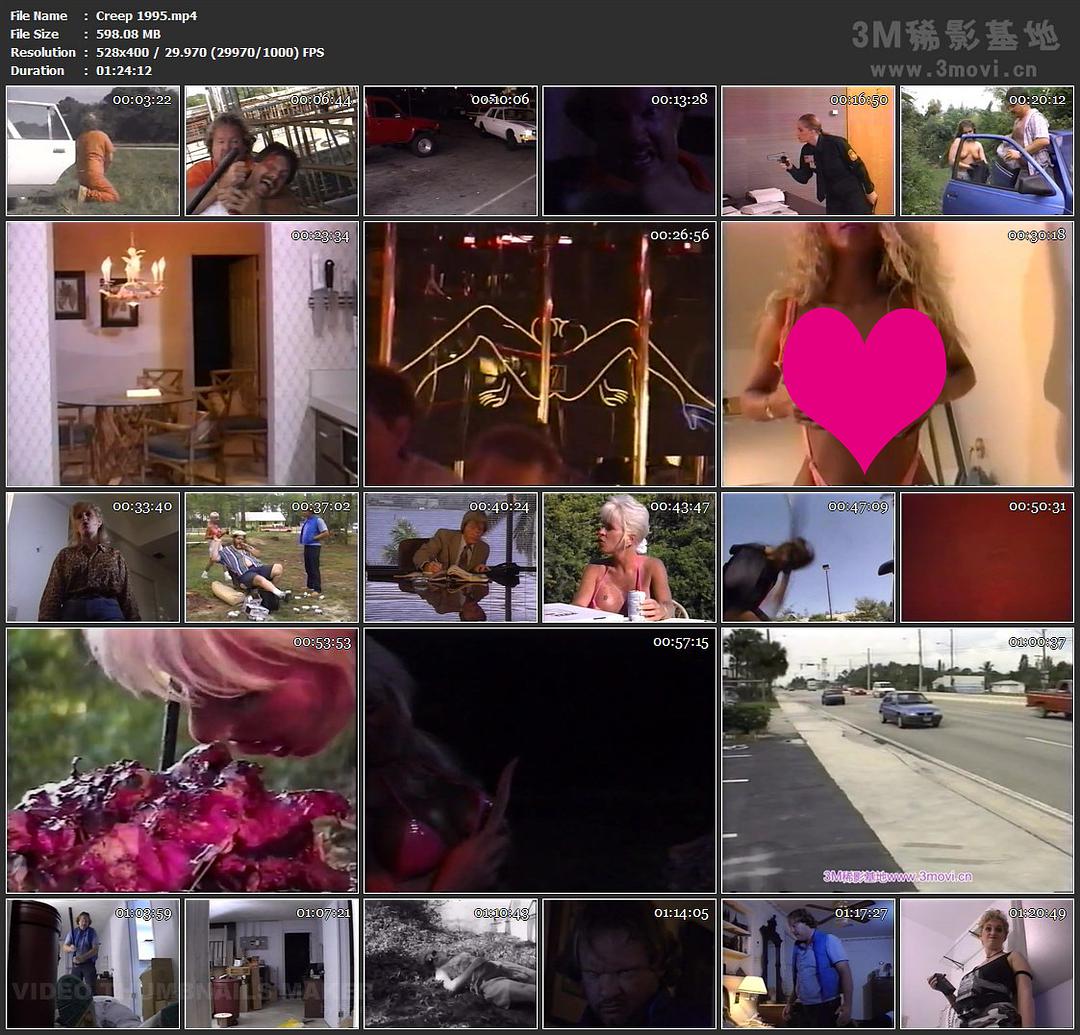Open the 00:20:12 thumbnail with blue car
Screen dimensions: 1080x1035
tap(987, 151)
